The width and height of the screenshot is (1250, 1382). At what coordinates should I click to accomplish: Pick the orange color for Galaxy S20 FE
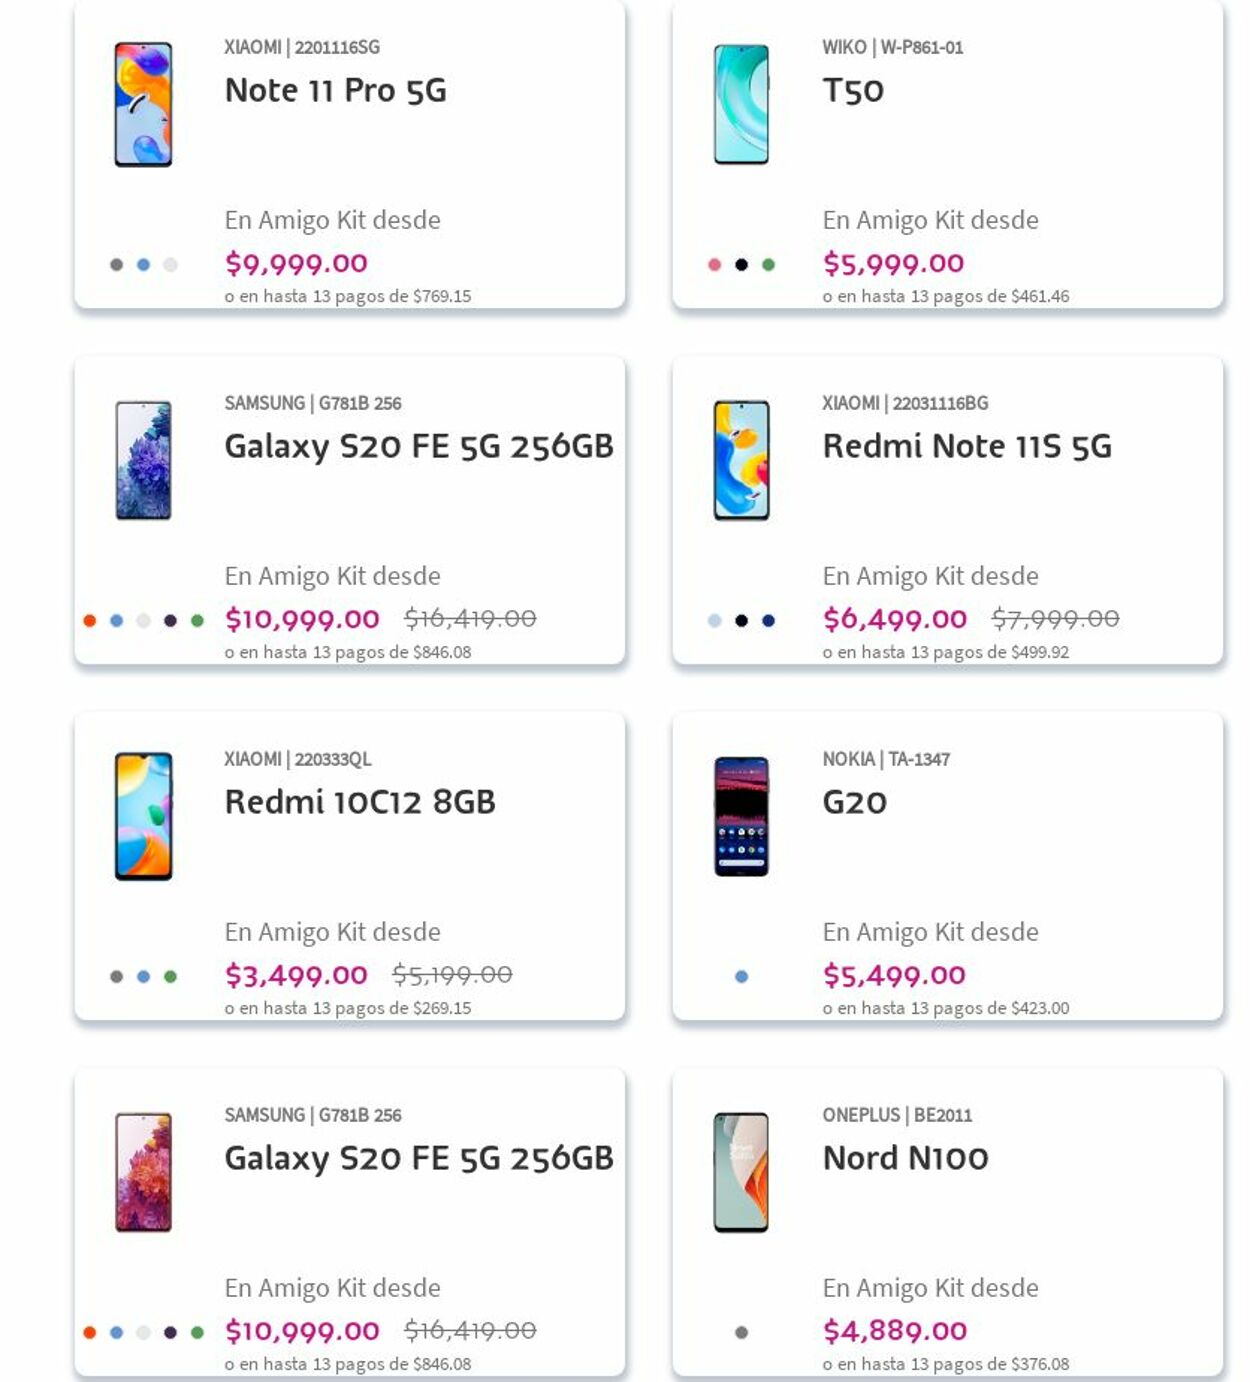click(x=88, y=620)
